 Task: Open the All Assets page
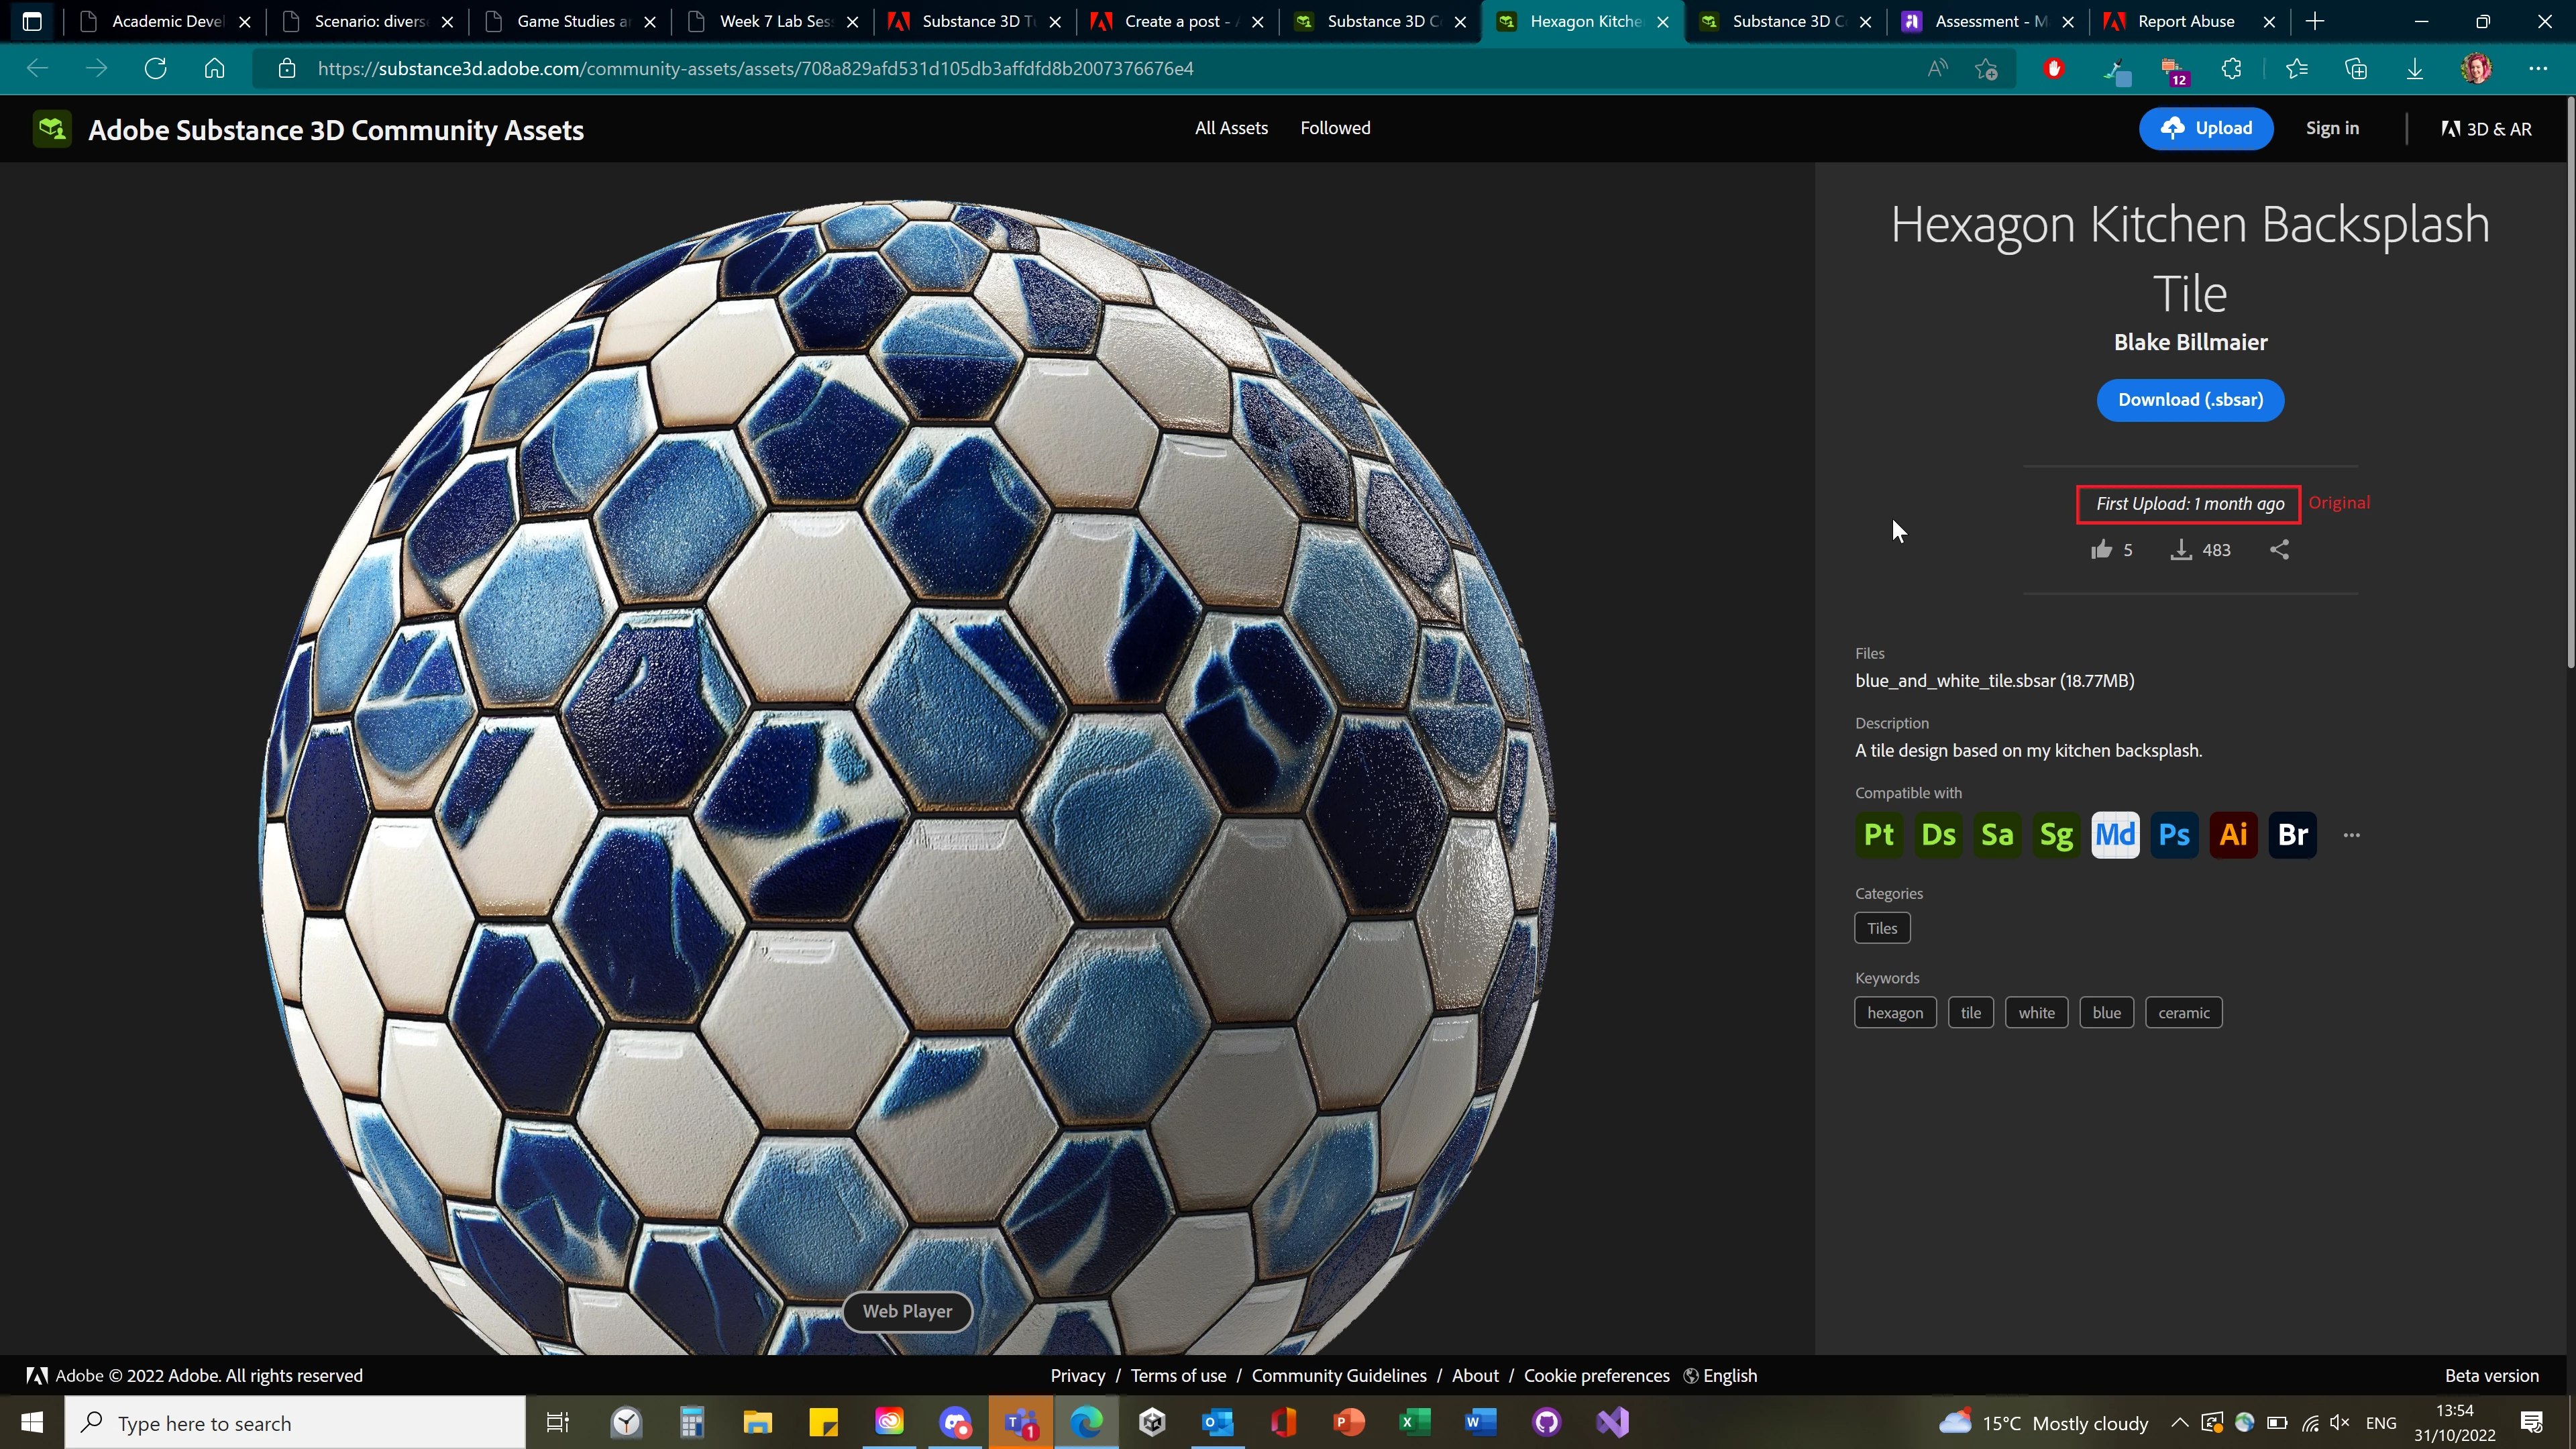(1231, 128)
